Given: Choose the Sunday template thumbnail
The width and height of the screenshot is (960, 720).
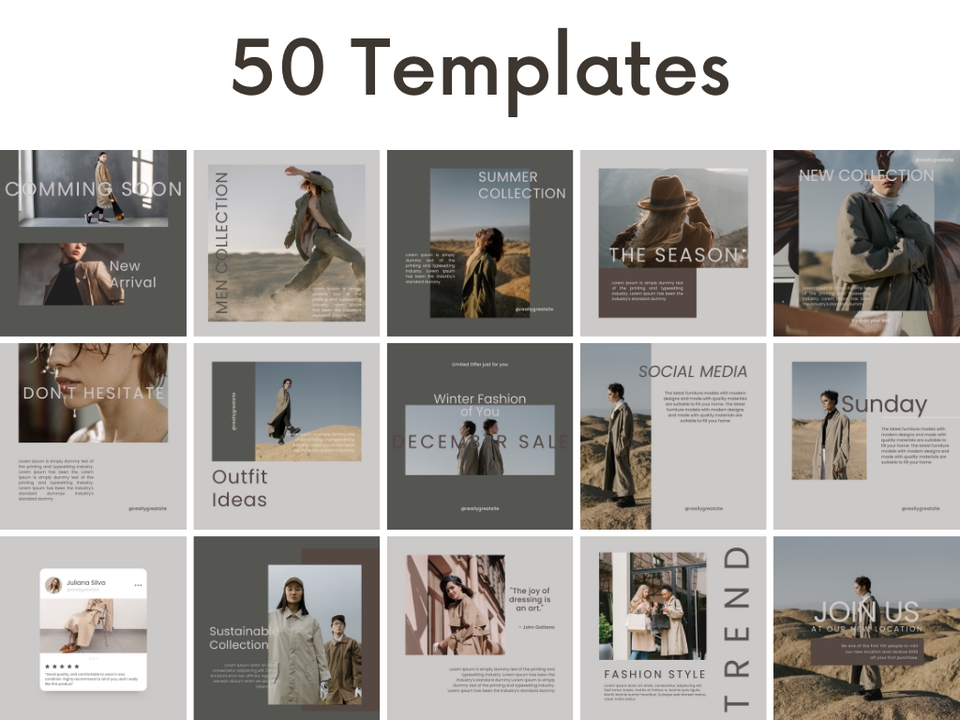Looking at the screenshot, I should 867,436.
